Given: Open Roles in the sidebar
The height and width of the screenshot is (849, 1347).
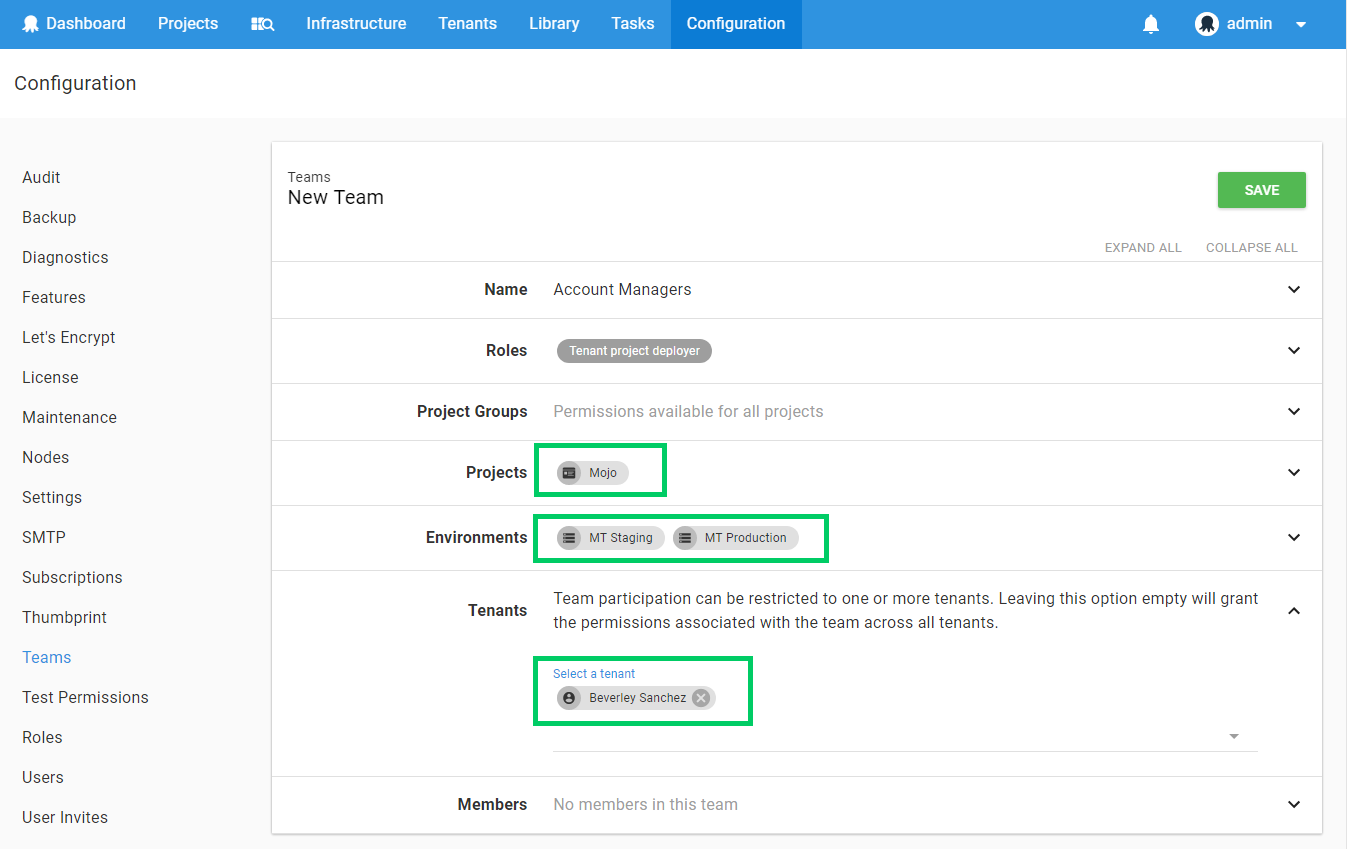Looking at the screenshot, I should coord(42,738).
